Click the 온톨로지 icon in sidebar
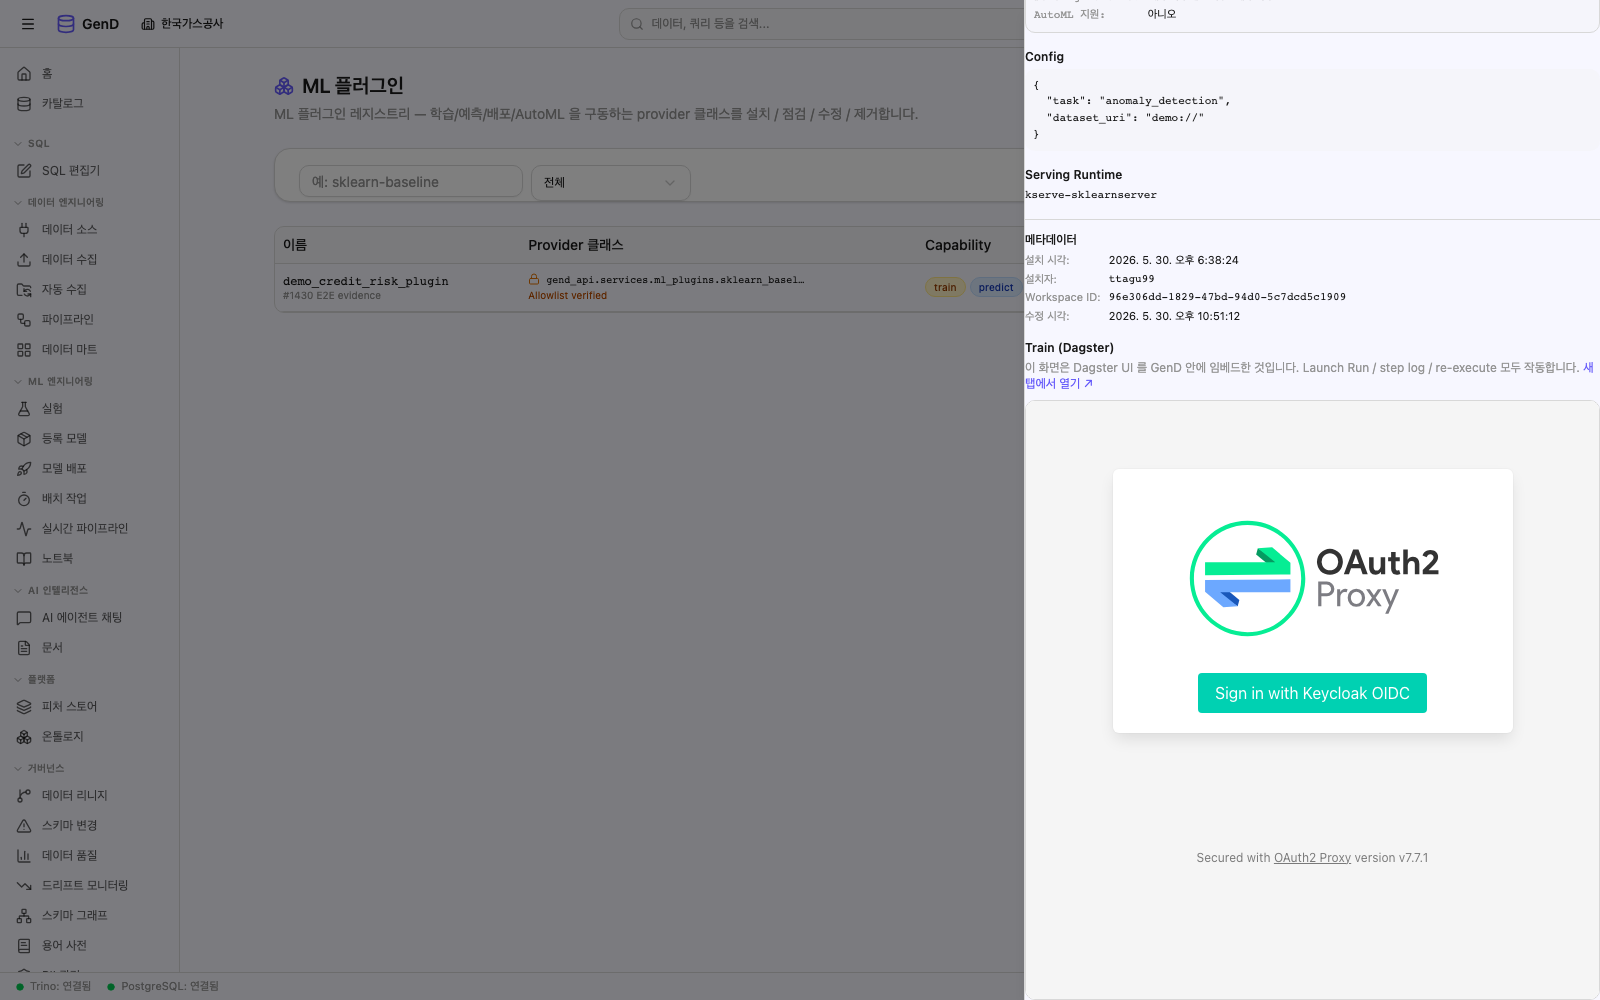The image size is (1600, 1000). click(24, 737)
